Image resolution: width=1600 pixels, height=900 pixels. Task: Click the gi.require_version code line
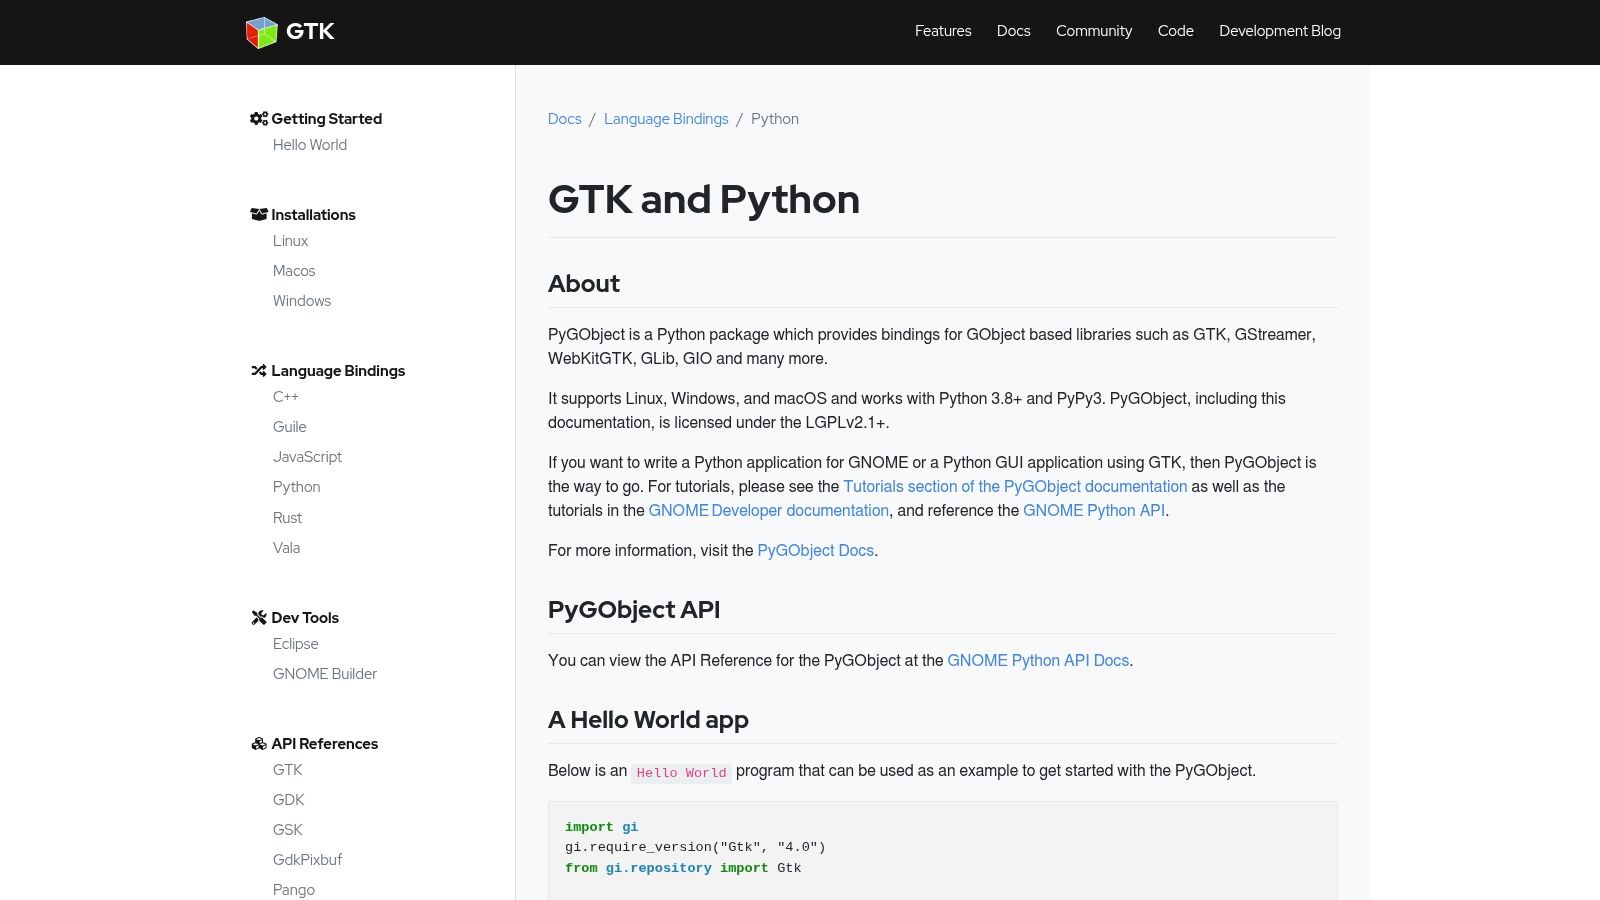tap(695, 847)
